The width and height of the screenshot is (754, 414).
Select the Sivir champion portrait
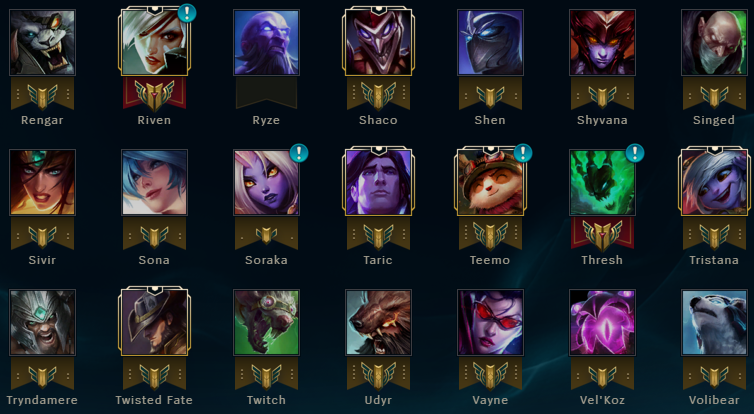(x=42, y=182)
